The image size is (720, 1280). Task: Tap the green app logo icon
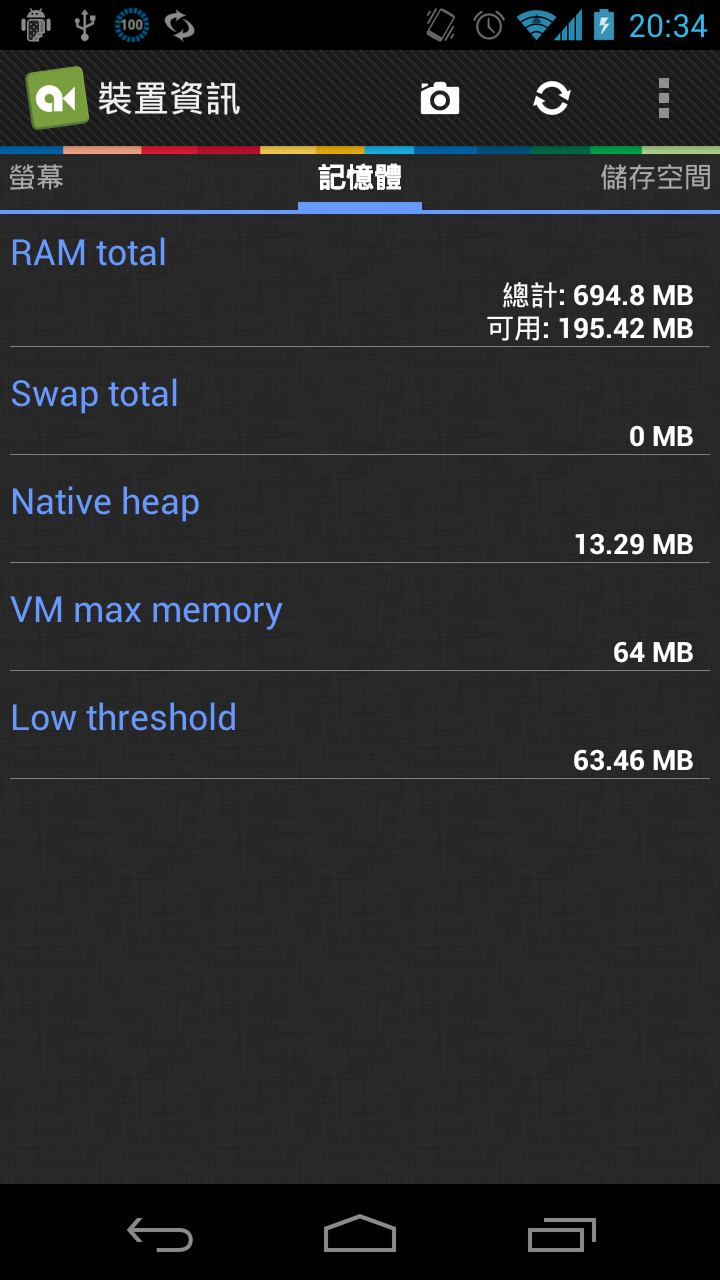57,98
